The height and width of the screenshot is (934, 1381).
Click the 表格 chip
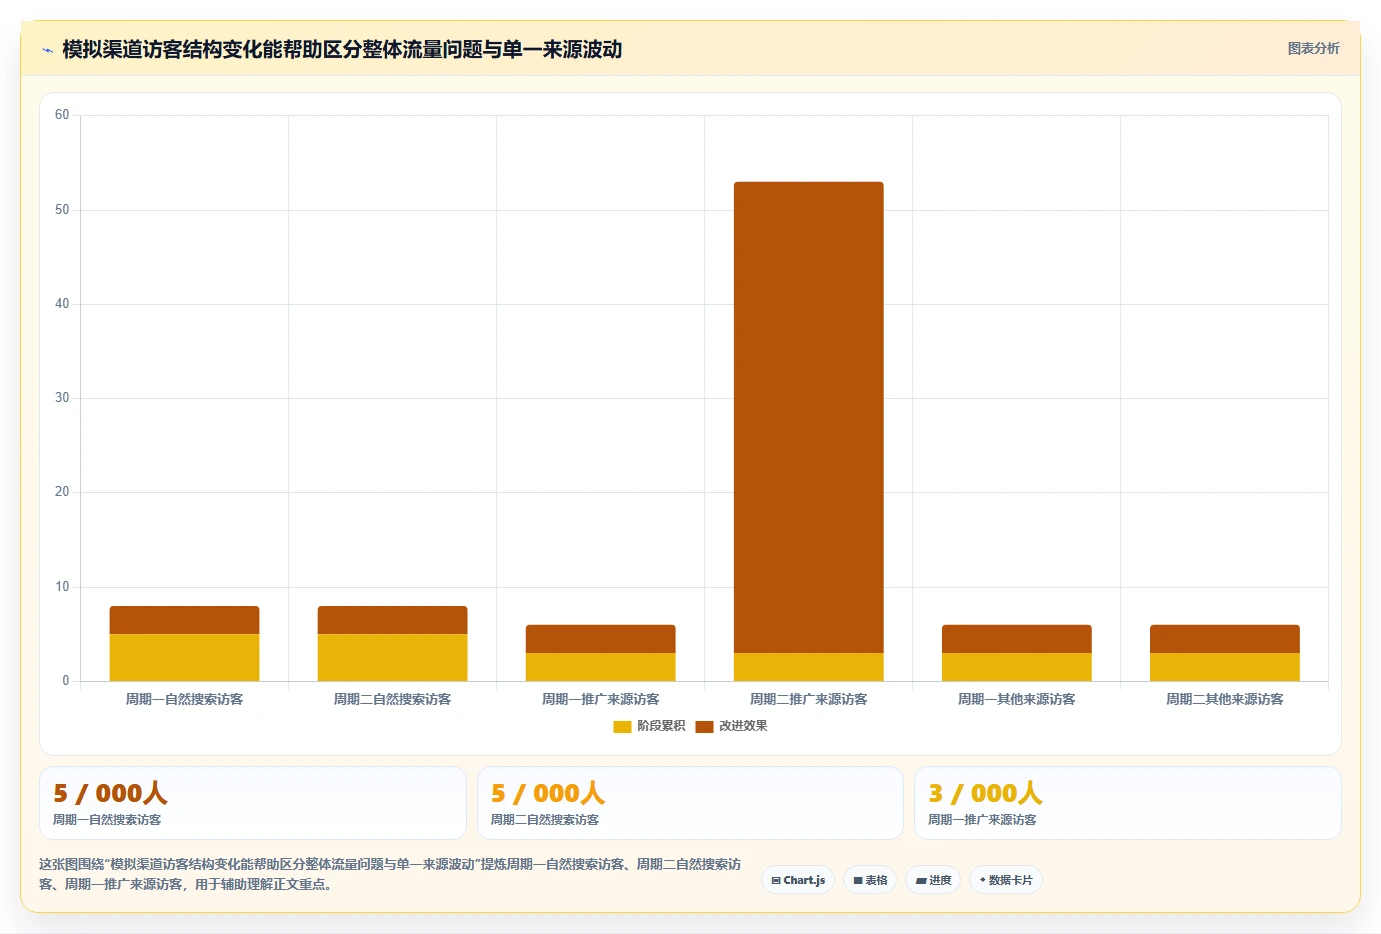pos(870,880)
